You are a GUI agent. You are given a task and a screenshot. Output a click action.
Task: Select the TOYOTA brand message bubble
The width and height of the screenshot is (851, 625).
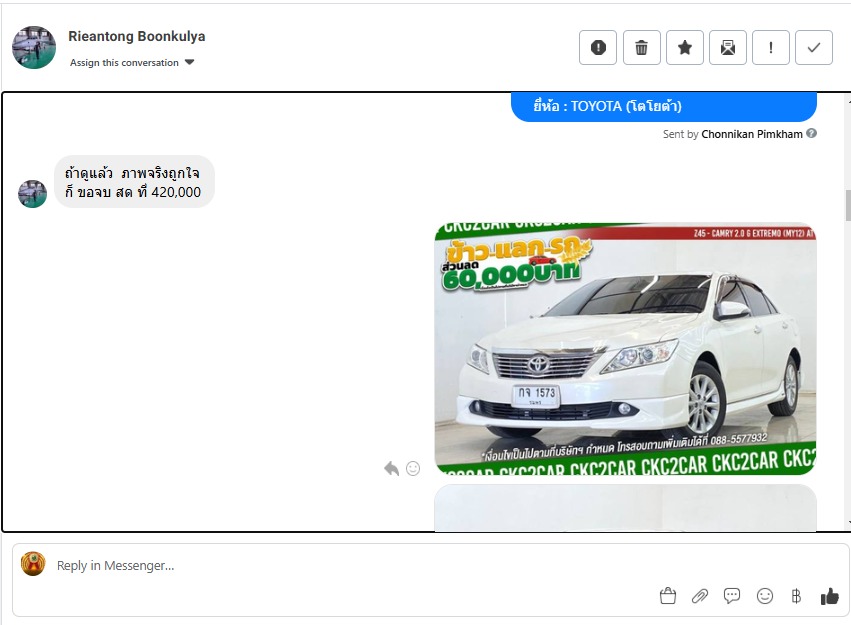[x=664, y=106]
